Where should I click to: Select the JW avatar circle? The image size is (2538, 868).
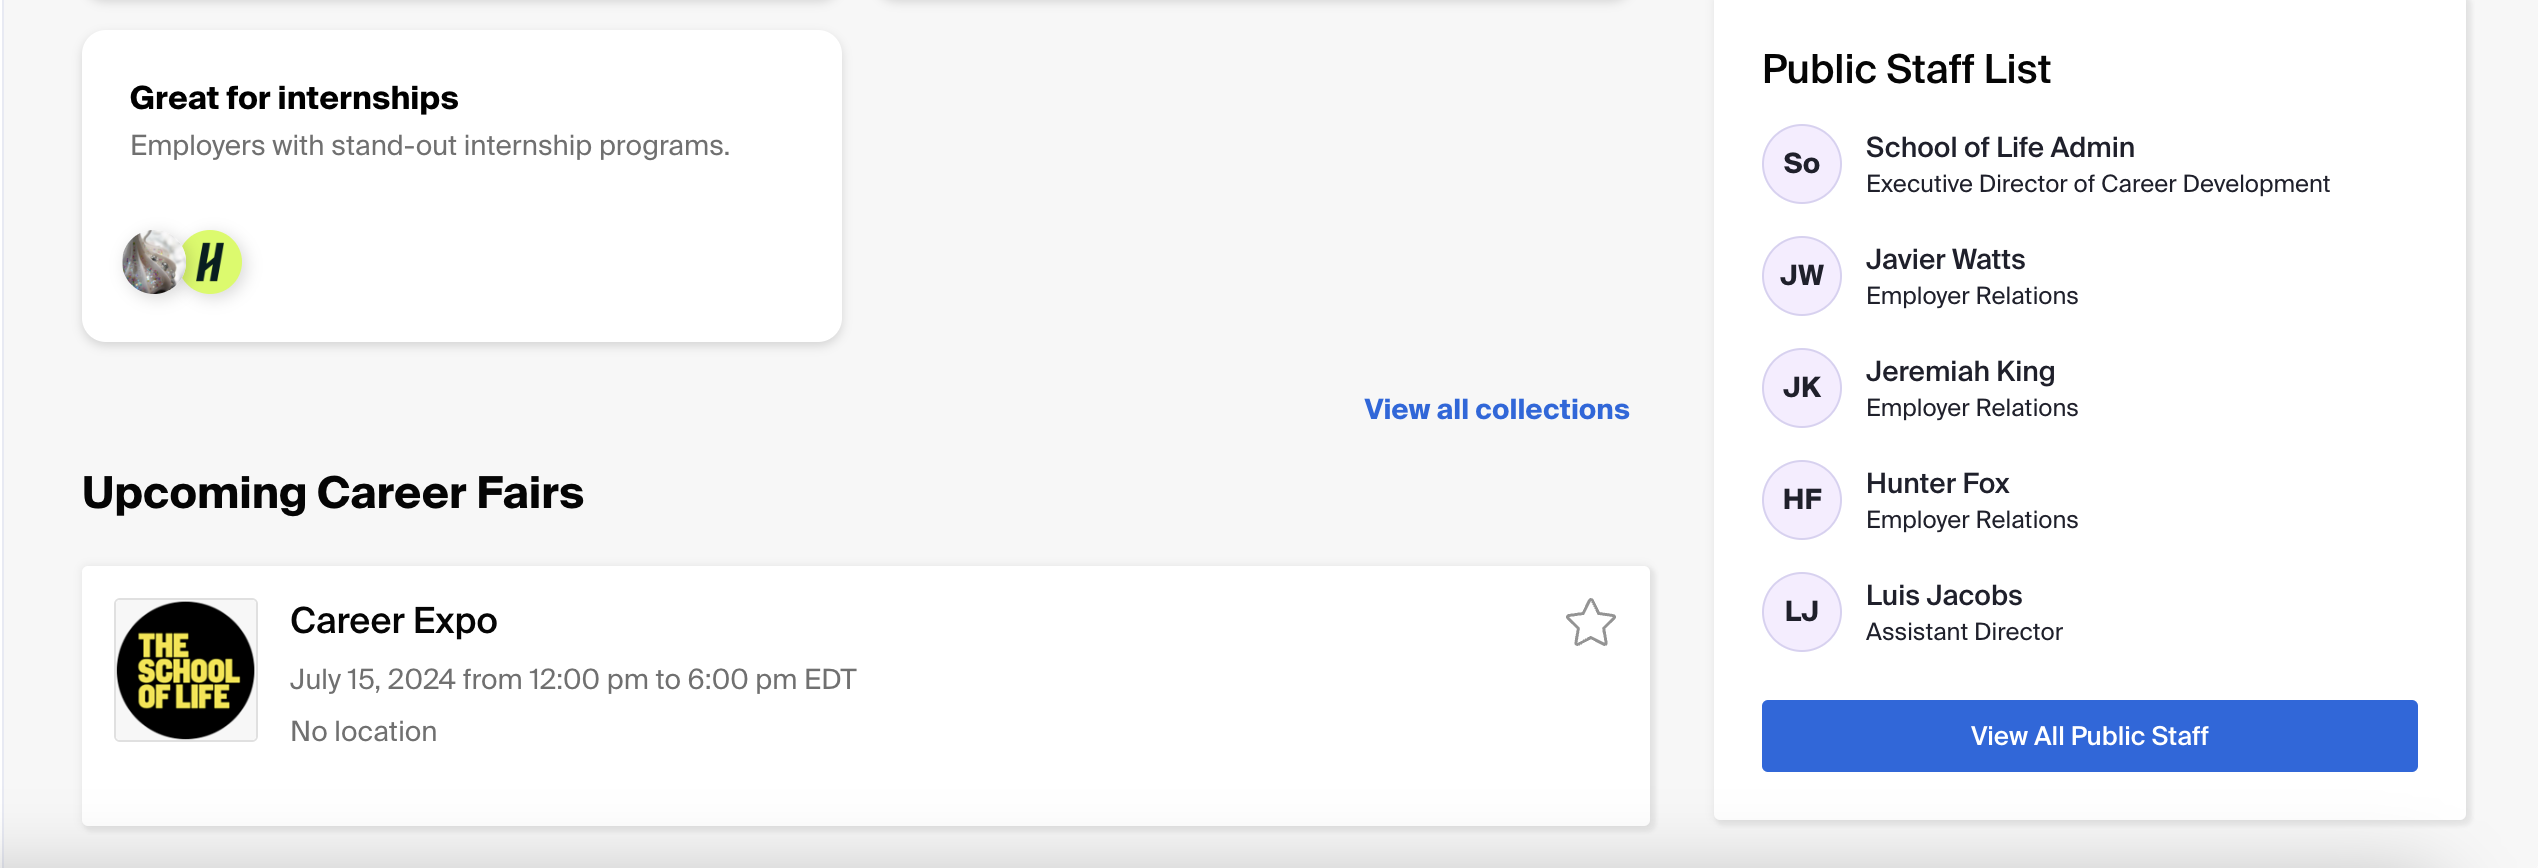click(1802, 276)
